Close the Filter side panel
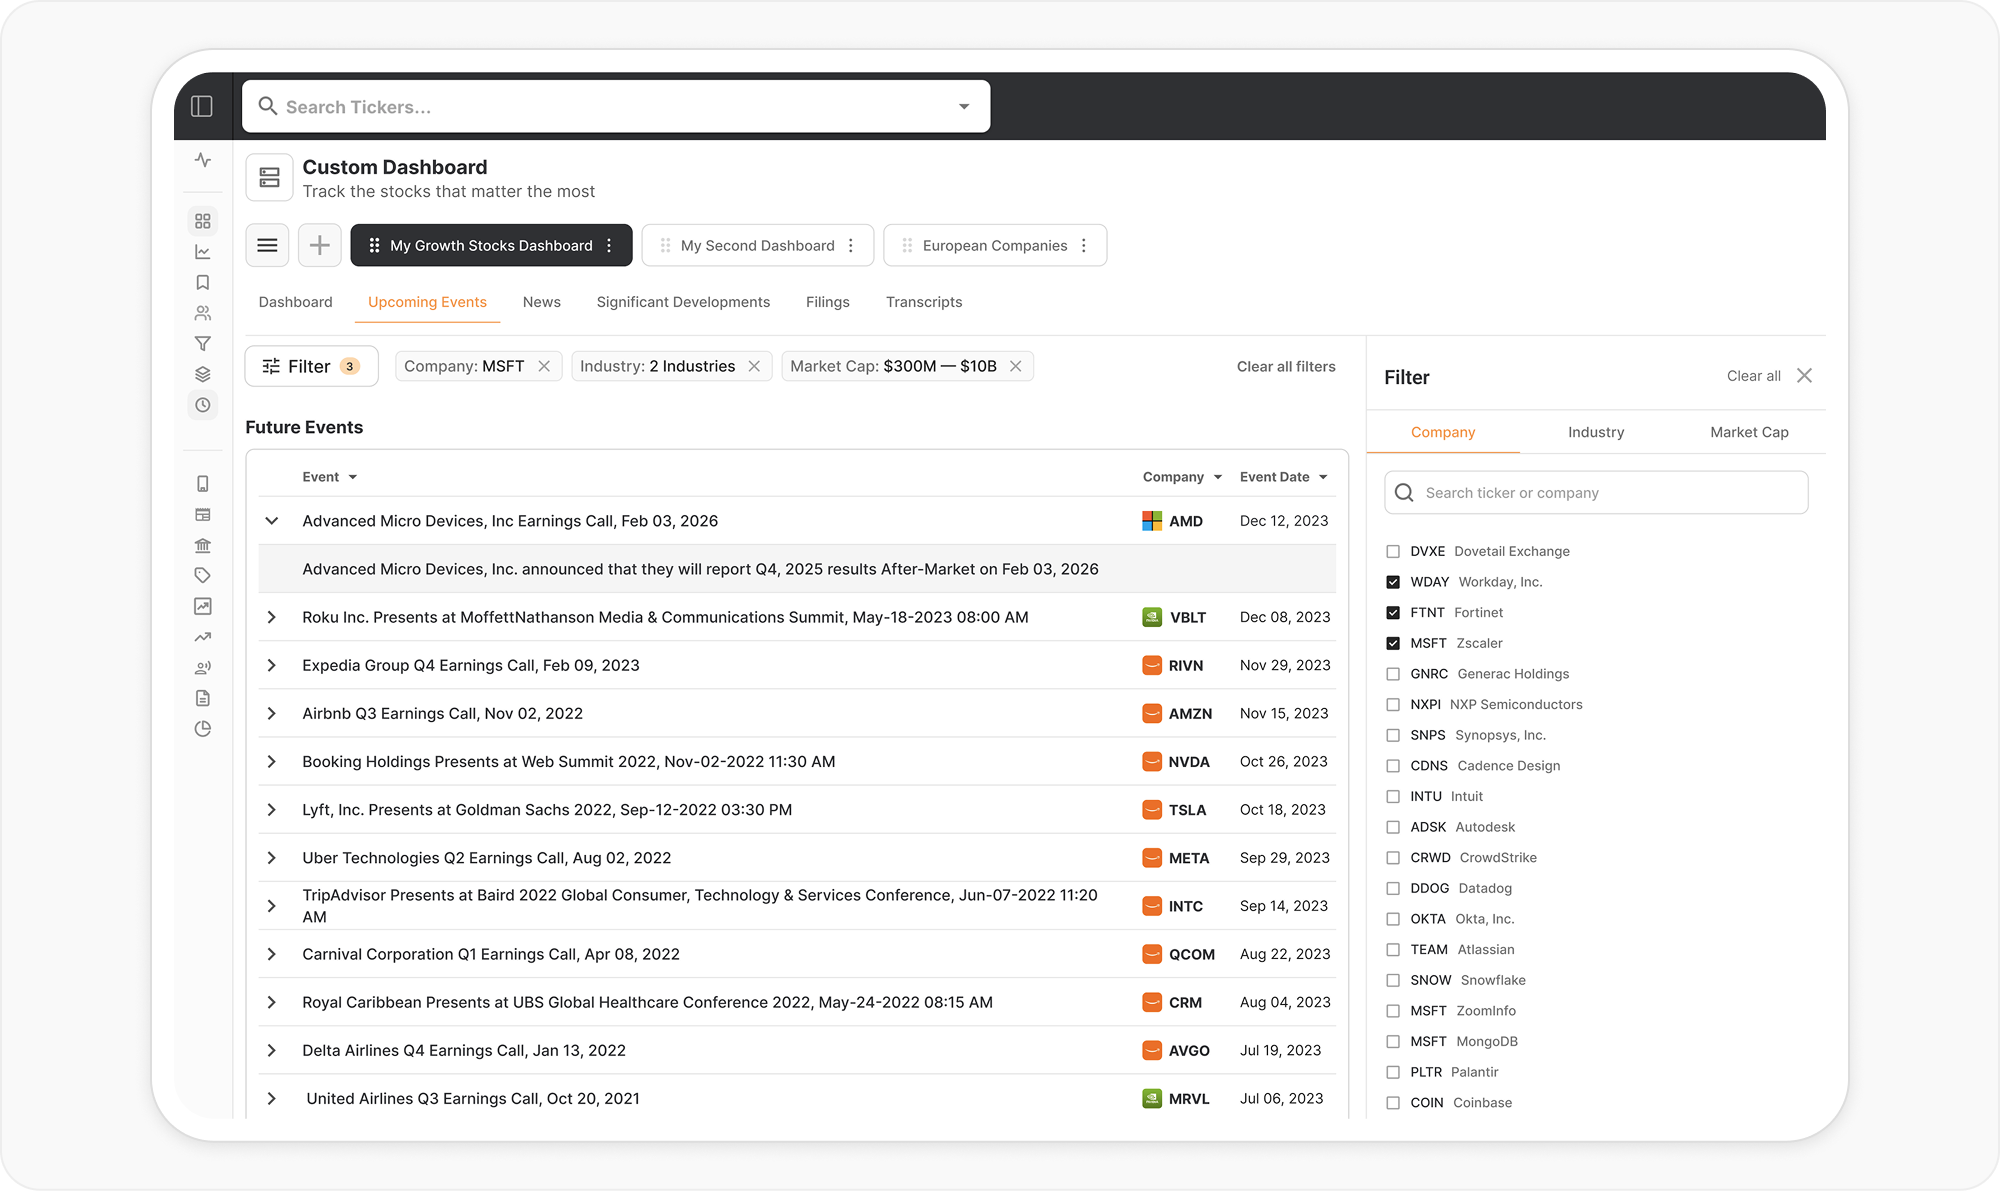The image size is (2000, 1191). tap(1804, 376)
